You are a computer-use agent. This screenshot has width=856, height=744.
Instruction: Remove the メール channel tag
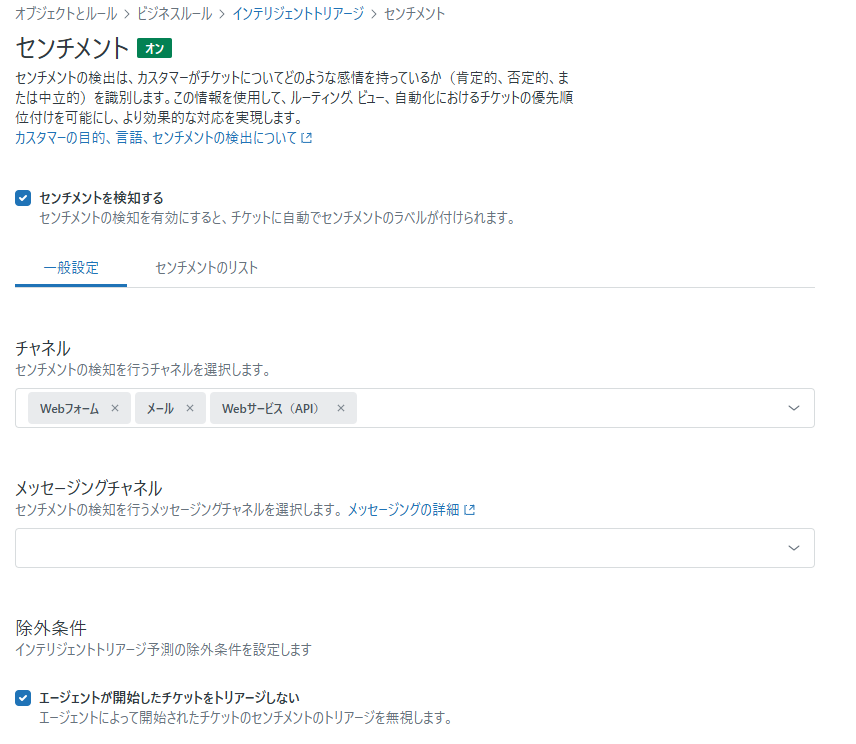pos(189,408)
